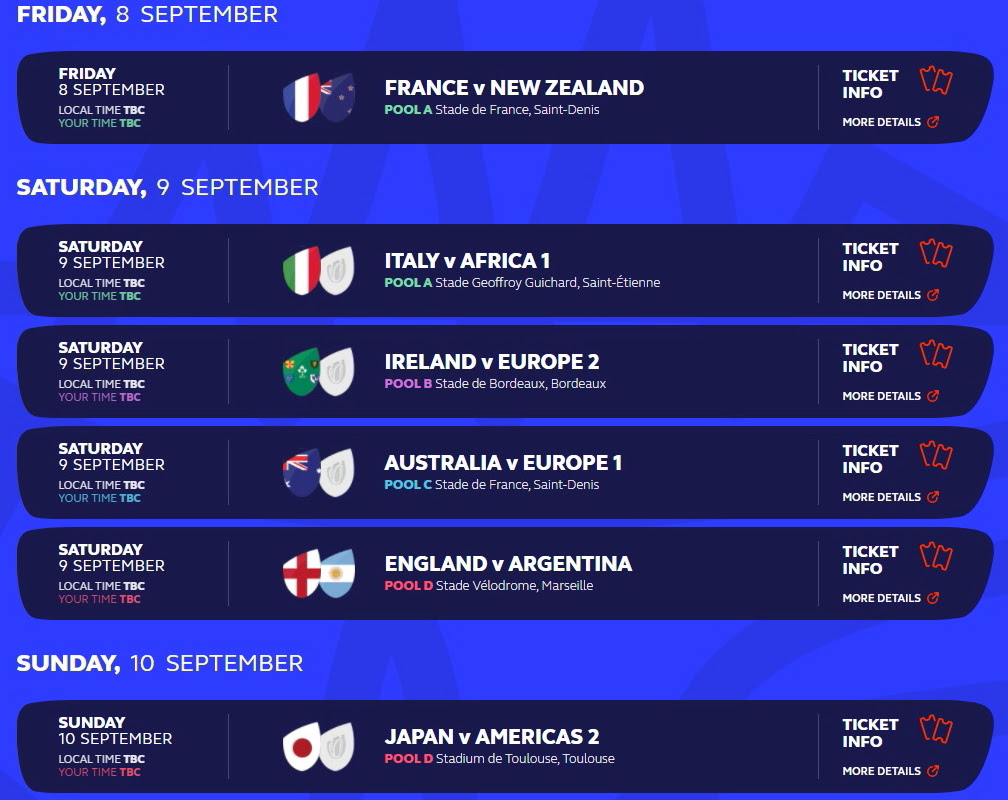Click ticket icon for Italy v Africa 1
The width and height of the screenshot is (1008, 800).
[936, 253]
